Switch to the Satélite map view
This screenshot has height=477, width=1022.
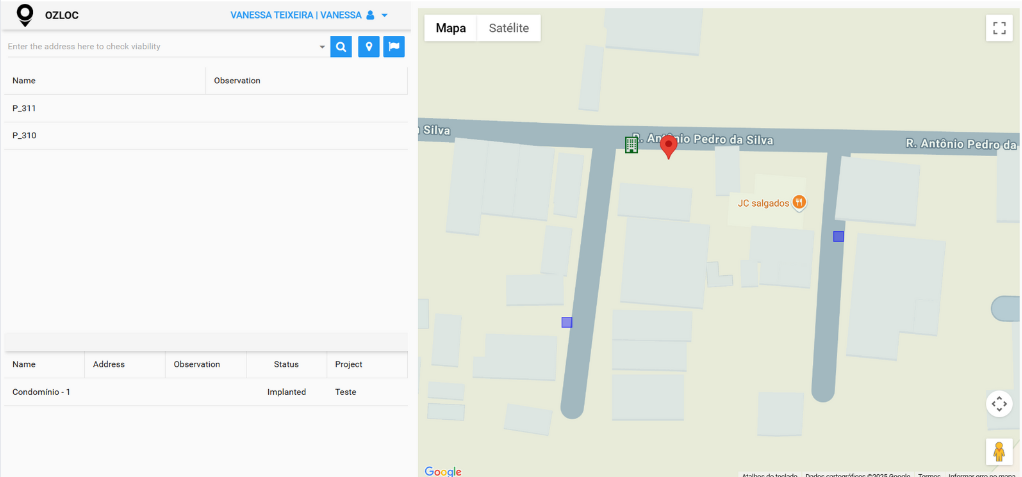pos(508,28)
